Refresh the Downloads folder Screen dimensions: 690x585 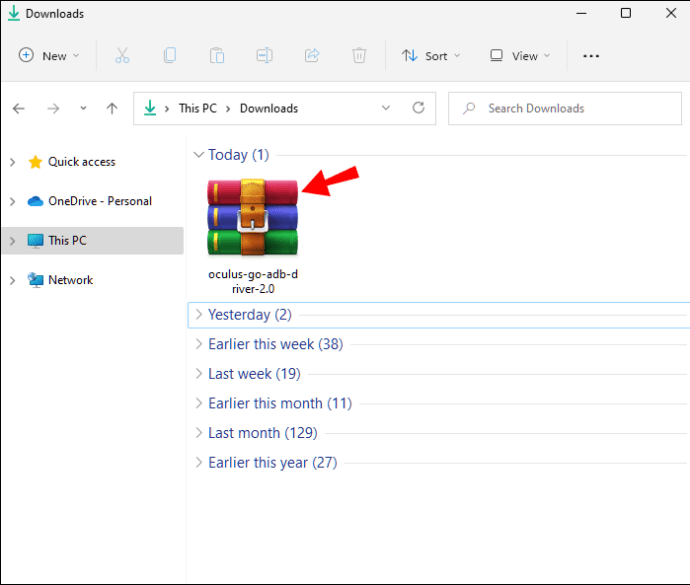(418, 108)
